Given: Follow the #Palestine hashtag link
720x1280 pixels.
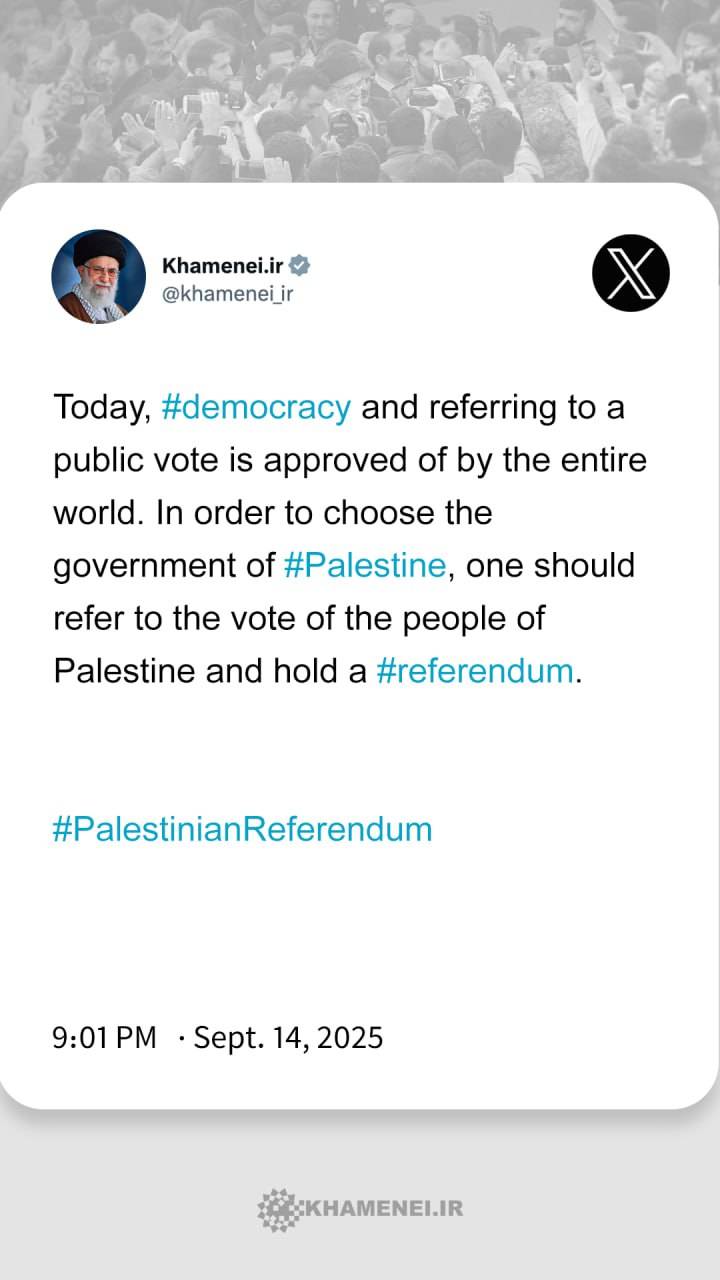Looking at the screenshot, I should pyautogui.click(x=364, y=565).
